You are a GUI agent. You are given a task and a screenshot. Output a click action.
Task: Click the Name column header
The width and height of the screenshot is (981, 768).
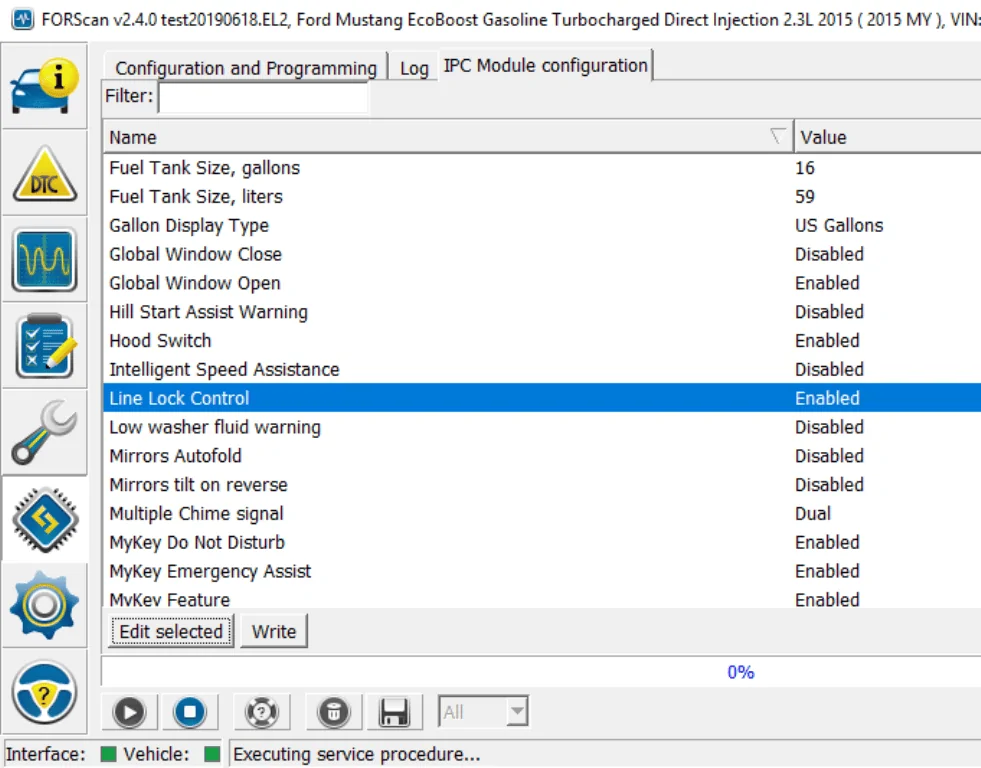[448, 136]
